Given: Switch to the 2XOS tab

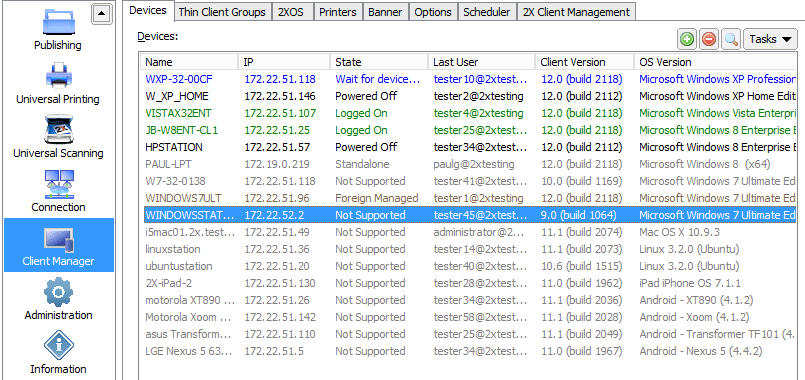Looking at the screenshot, I should 292,12.
